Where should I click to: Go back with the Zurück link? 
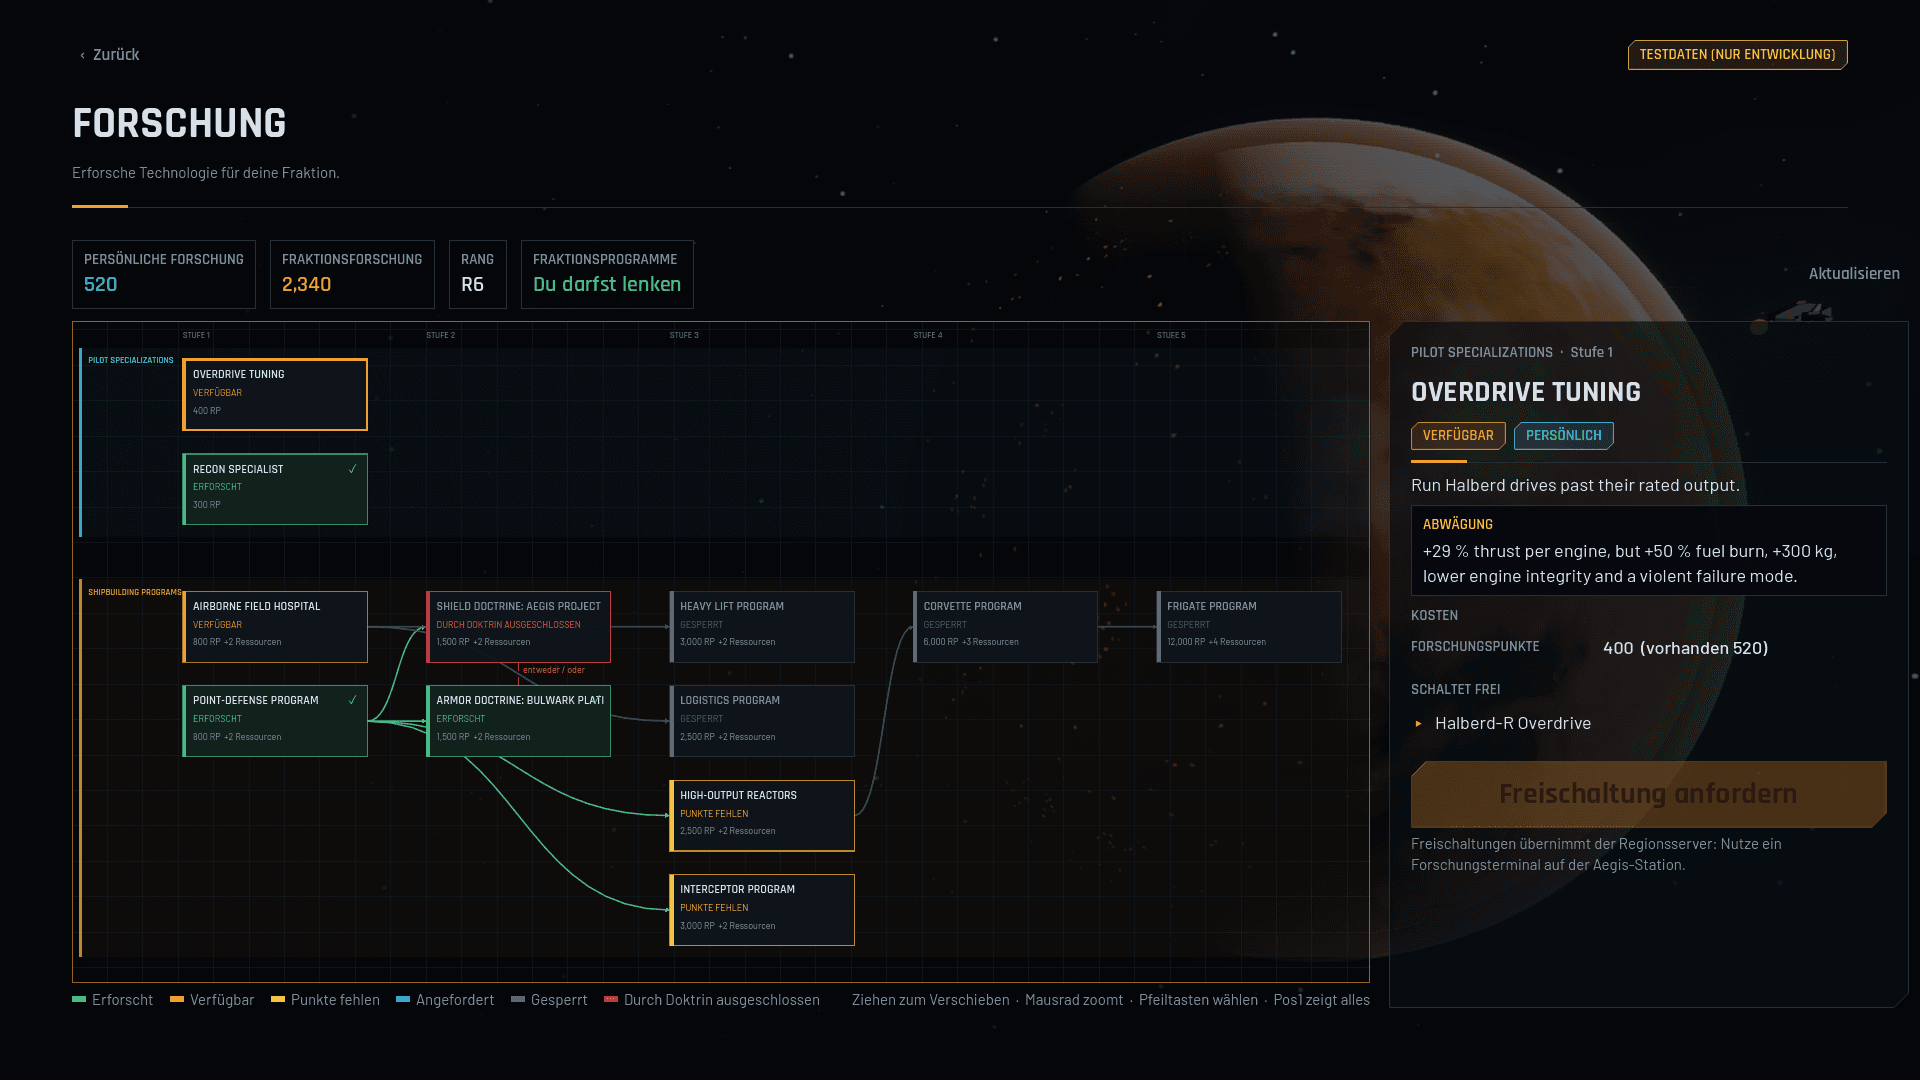point(110,55)
